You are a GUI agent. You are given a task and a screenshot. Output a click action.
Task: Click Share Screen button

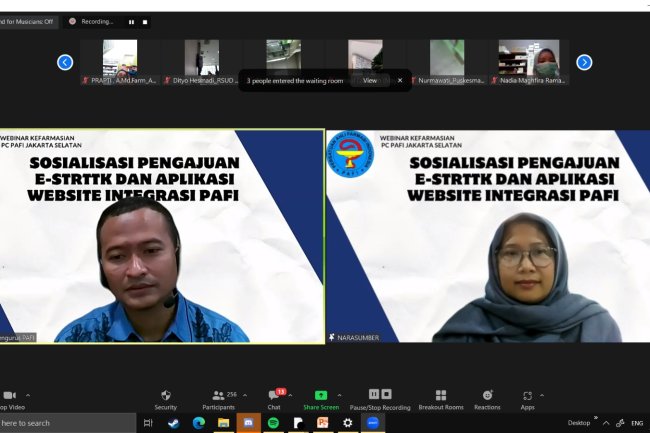pyautogui.click(x=321, y=400)
